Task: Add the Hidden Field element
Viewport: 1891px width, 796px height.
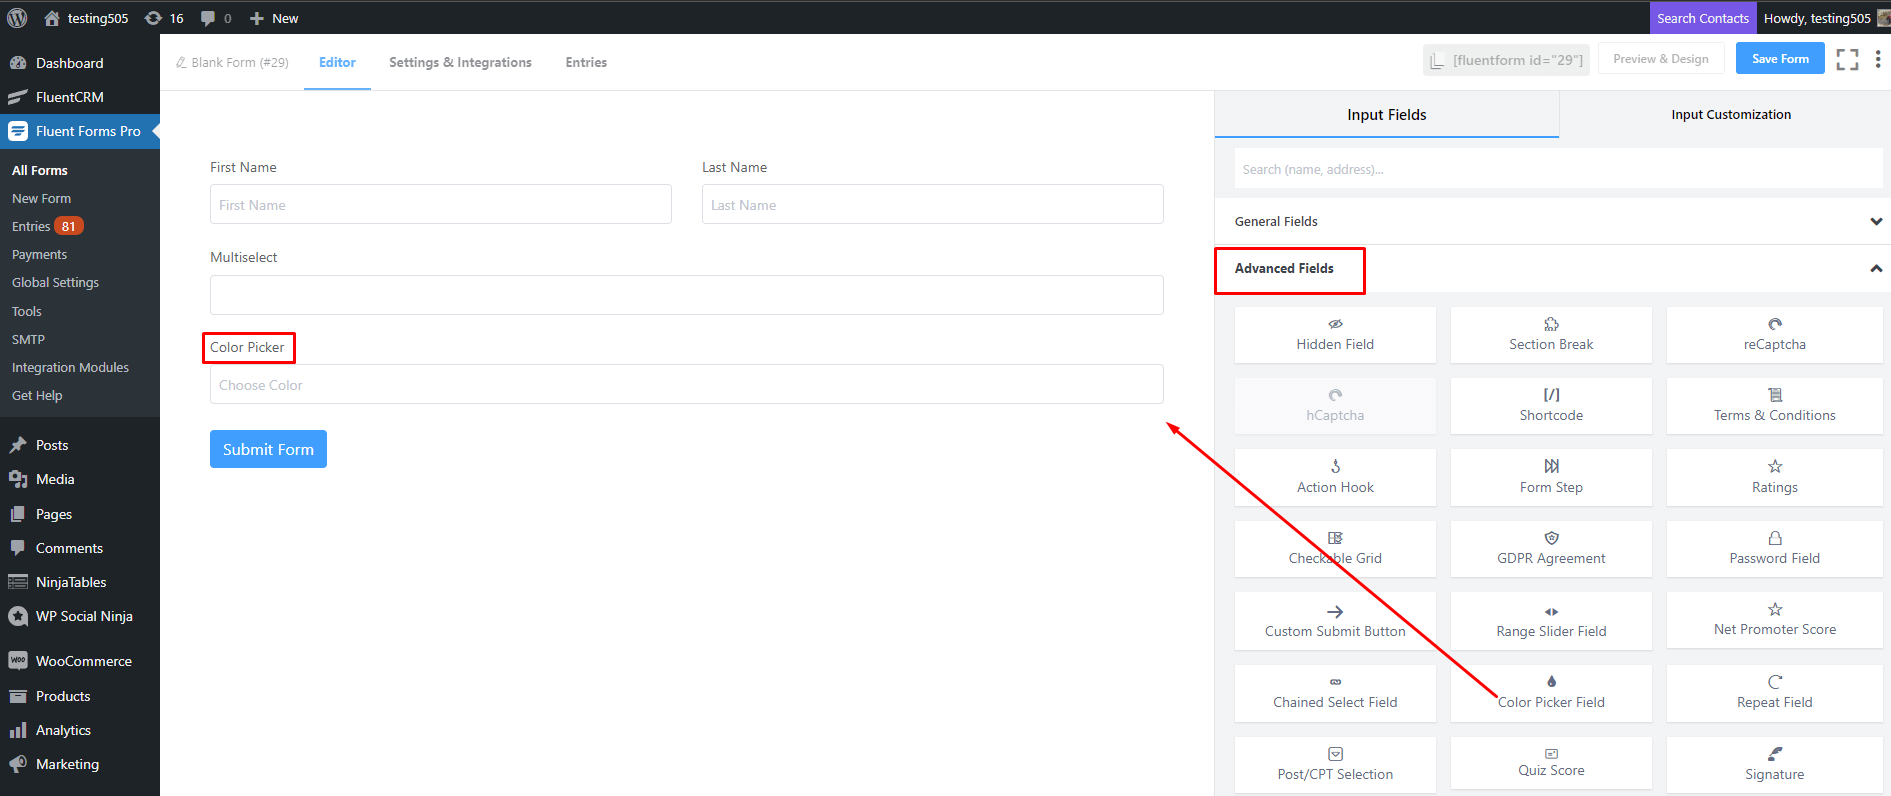Action: tap(1335, 335)
